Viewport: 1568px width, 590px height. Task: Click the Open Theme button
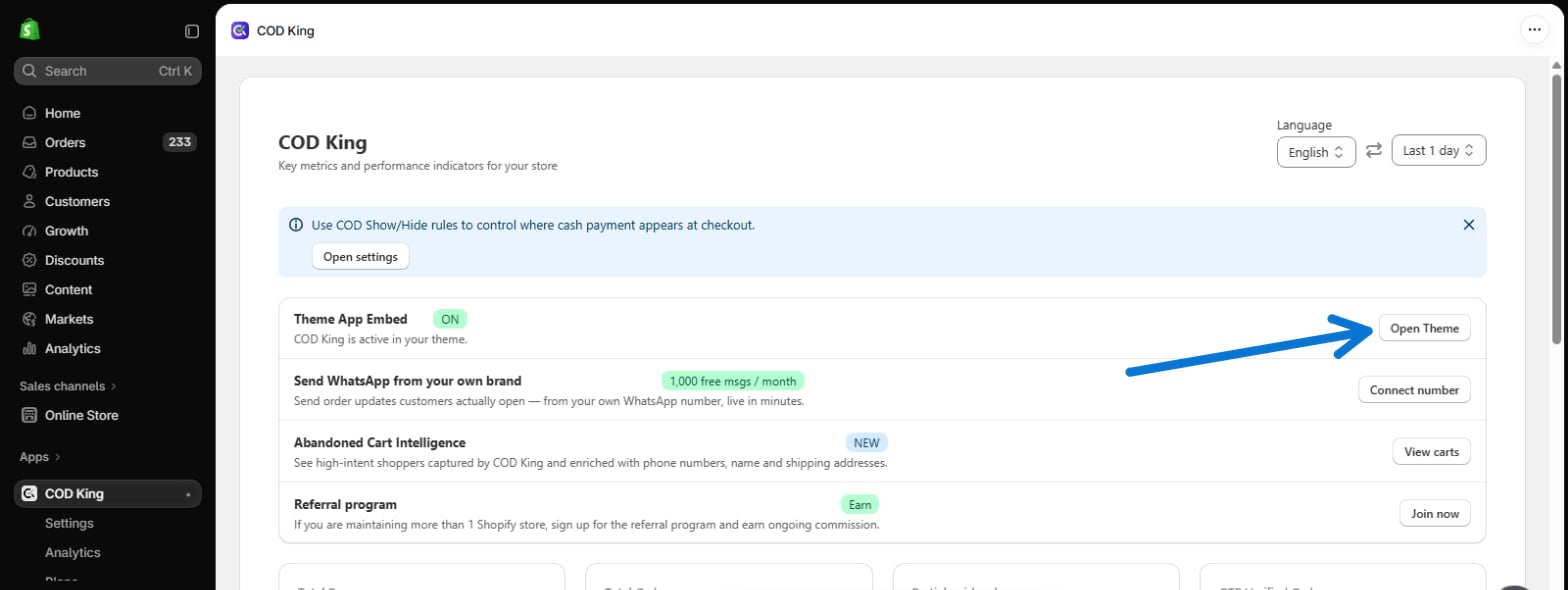pos(1424,328)
